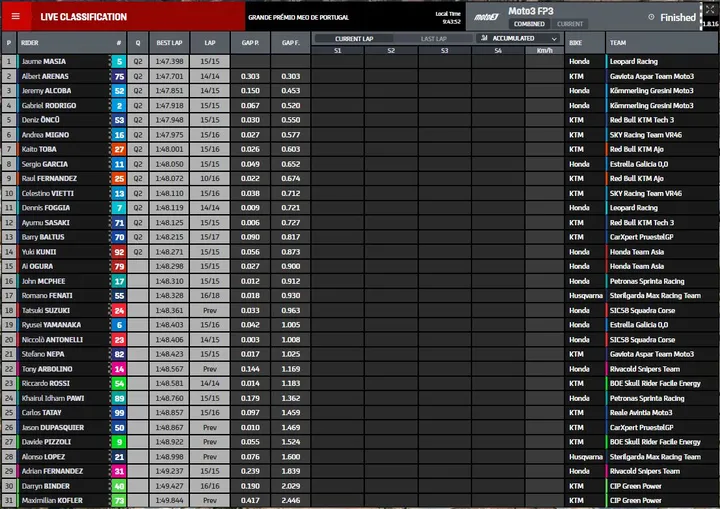Click the Gap P. column header
This screenshot has width=720, height=509.
point(250,43)
